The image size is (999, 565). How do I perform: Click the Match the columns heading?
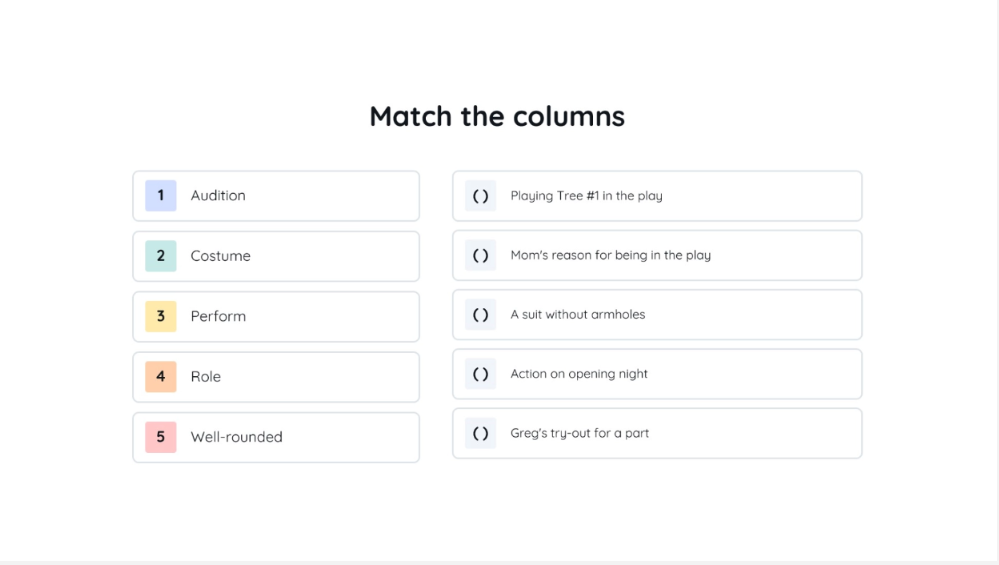(x=497, y=116)
